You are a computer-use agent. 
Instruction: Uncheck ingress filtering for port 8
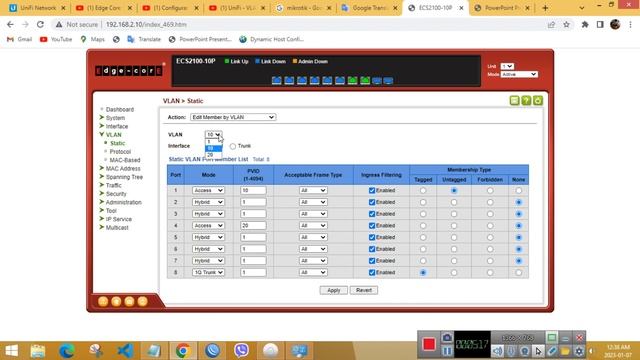372,272
